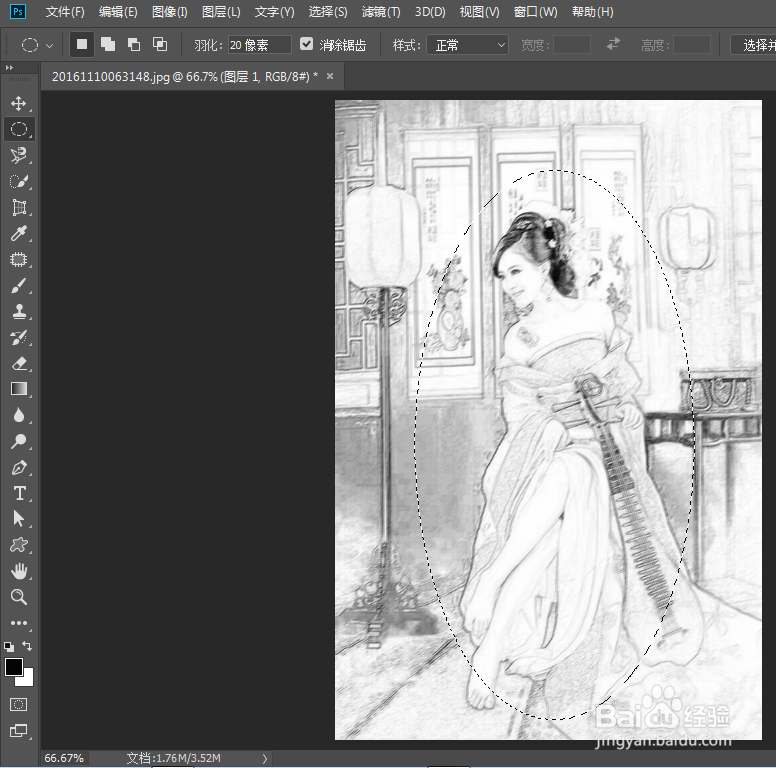The image size is (776, 768).
Task: Select the History Brush tool
Action: [x=19, y=337]
